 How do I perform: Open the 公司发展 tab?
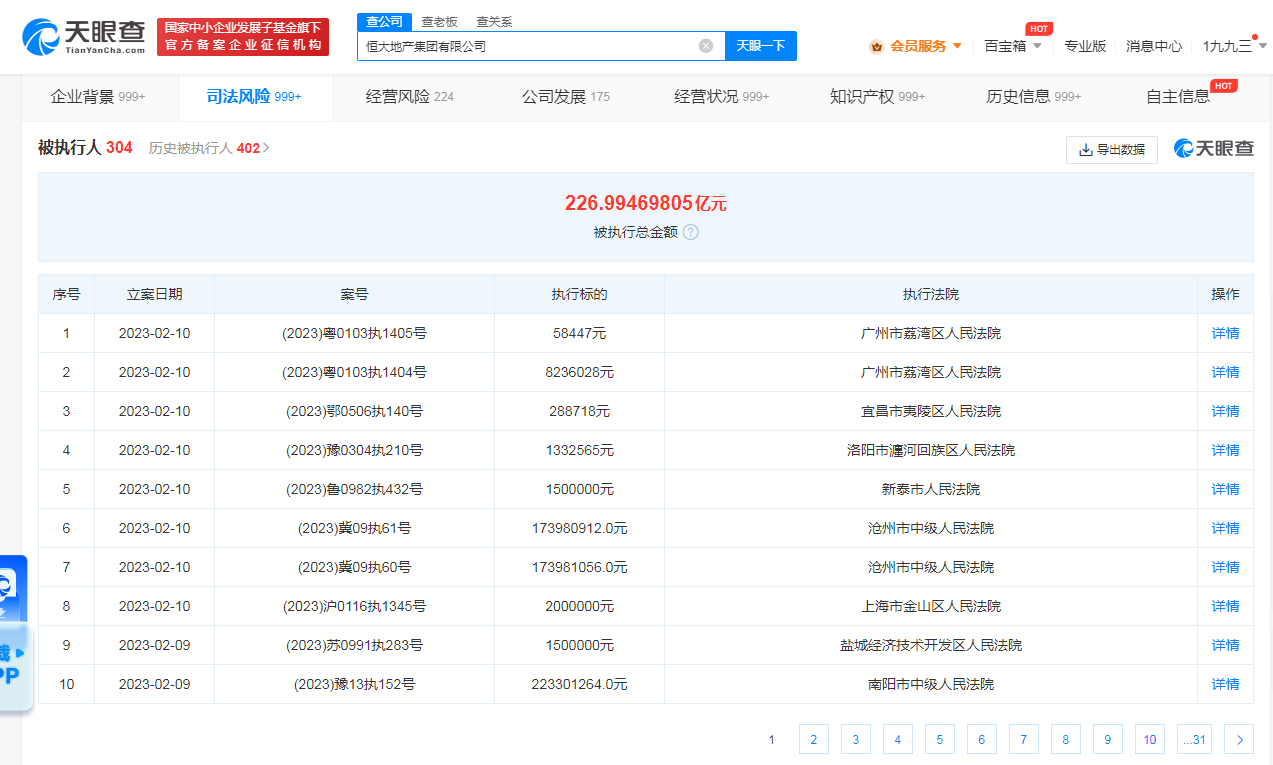(566, 97)
